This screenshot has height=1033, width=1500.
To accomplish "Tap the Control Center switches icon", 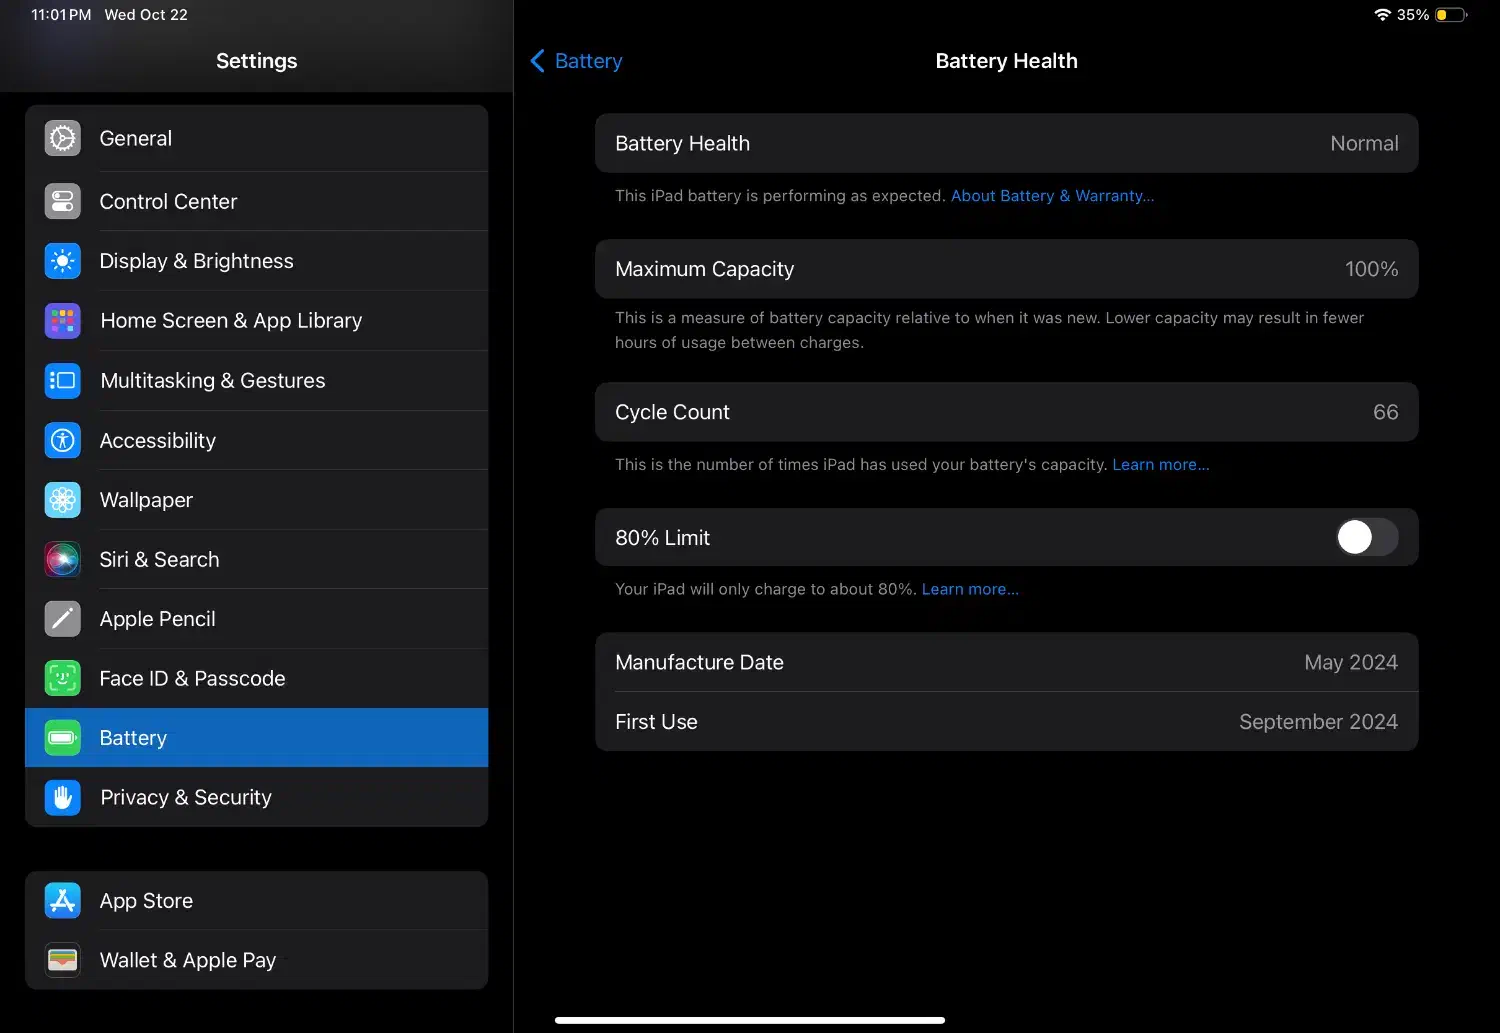I will (63, 201).
